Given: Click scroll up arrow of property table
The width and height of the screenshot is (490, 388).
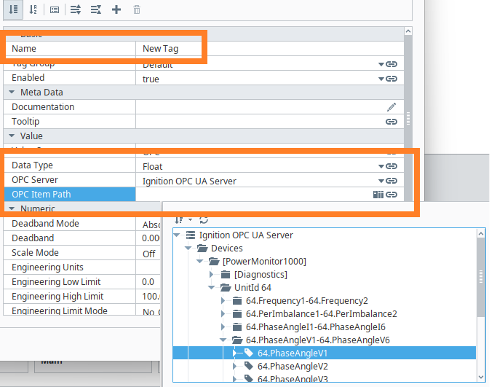Looking at the screenshot, I should pos(408,31).
